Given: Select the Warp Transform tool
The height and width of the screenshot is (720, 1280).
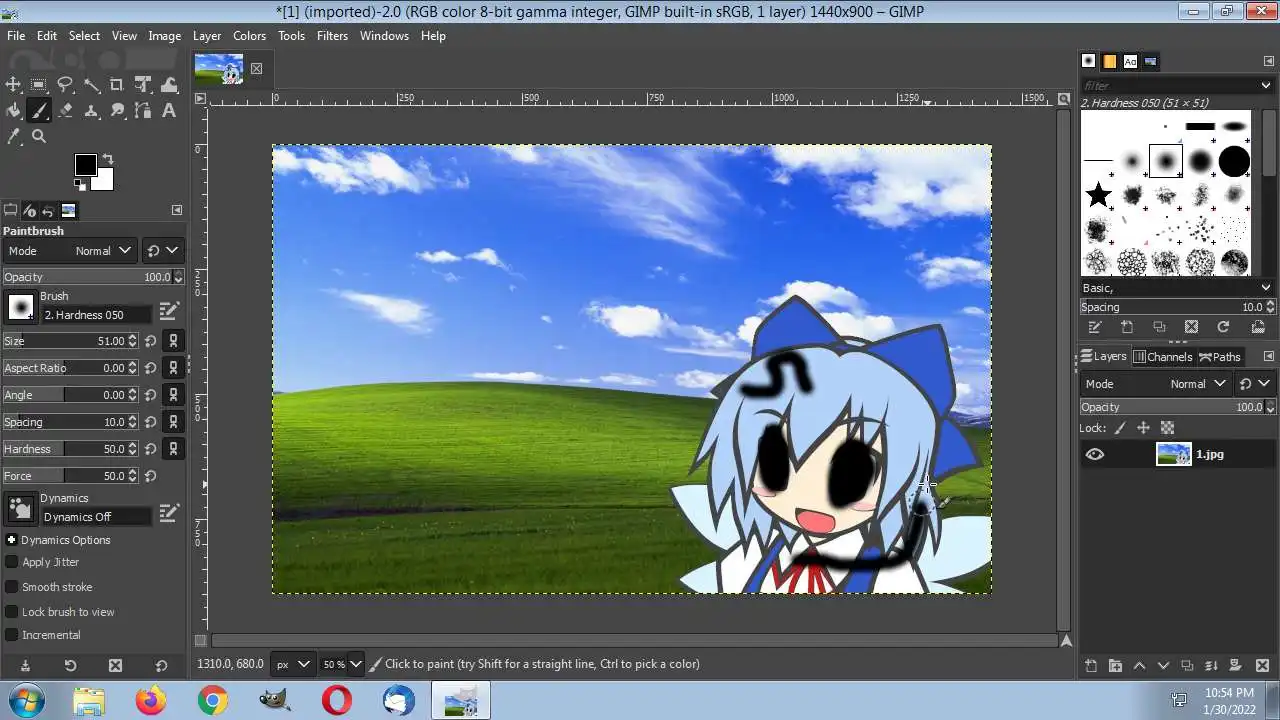Looking at the screenshot, I should coord(169,85).
